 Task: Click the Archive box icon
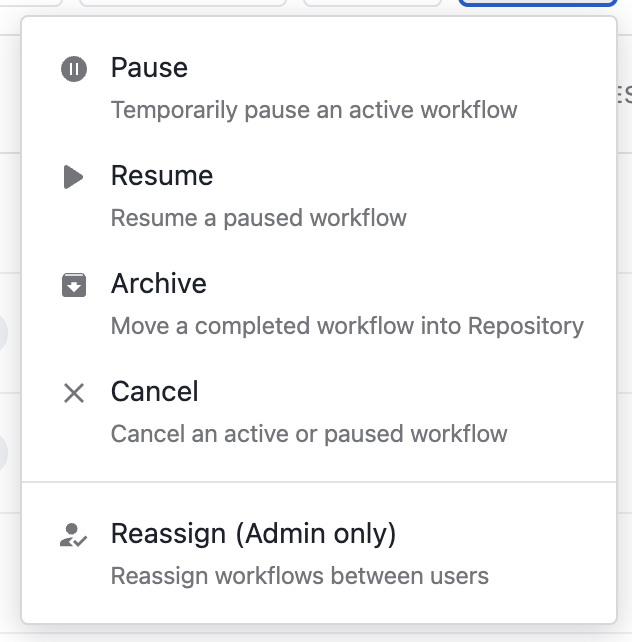74,285
